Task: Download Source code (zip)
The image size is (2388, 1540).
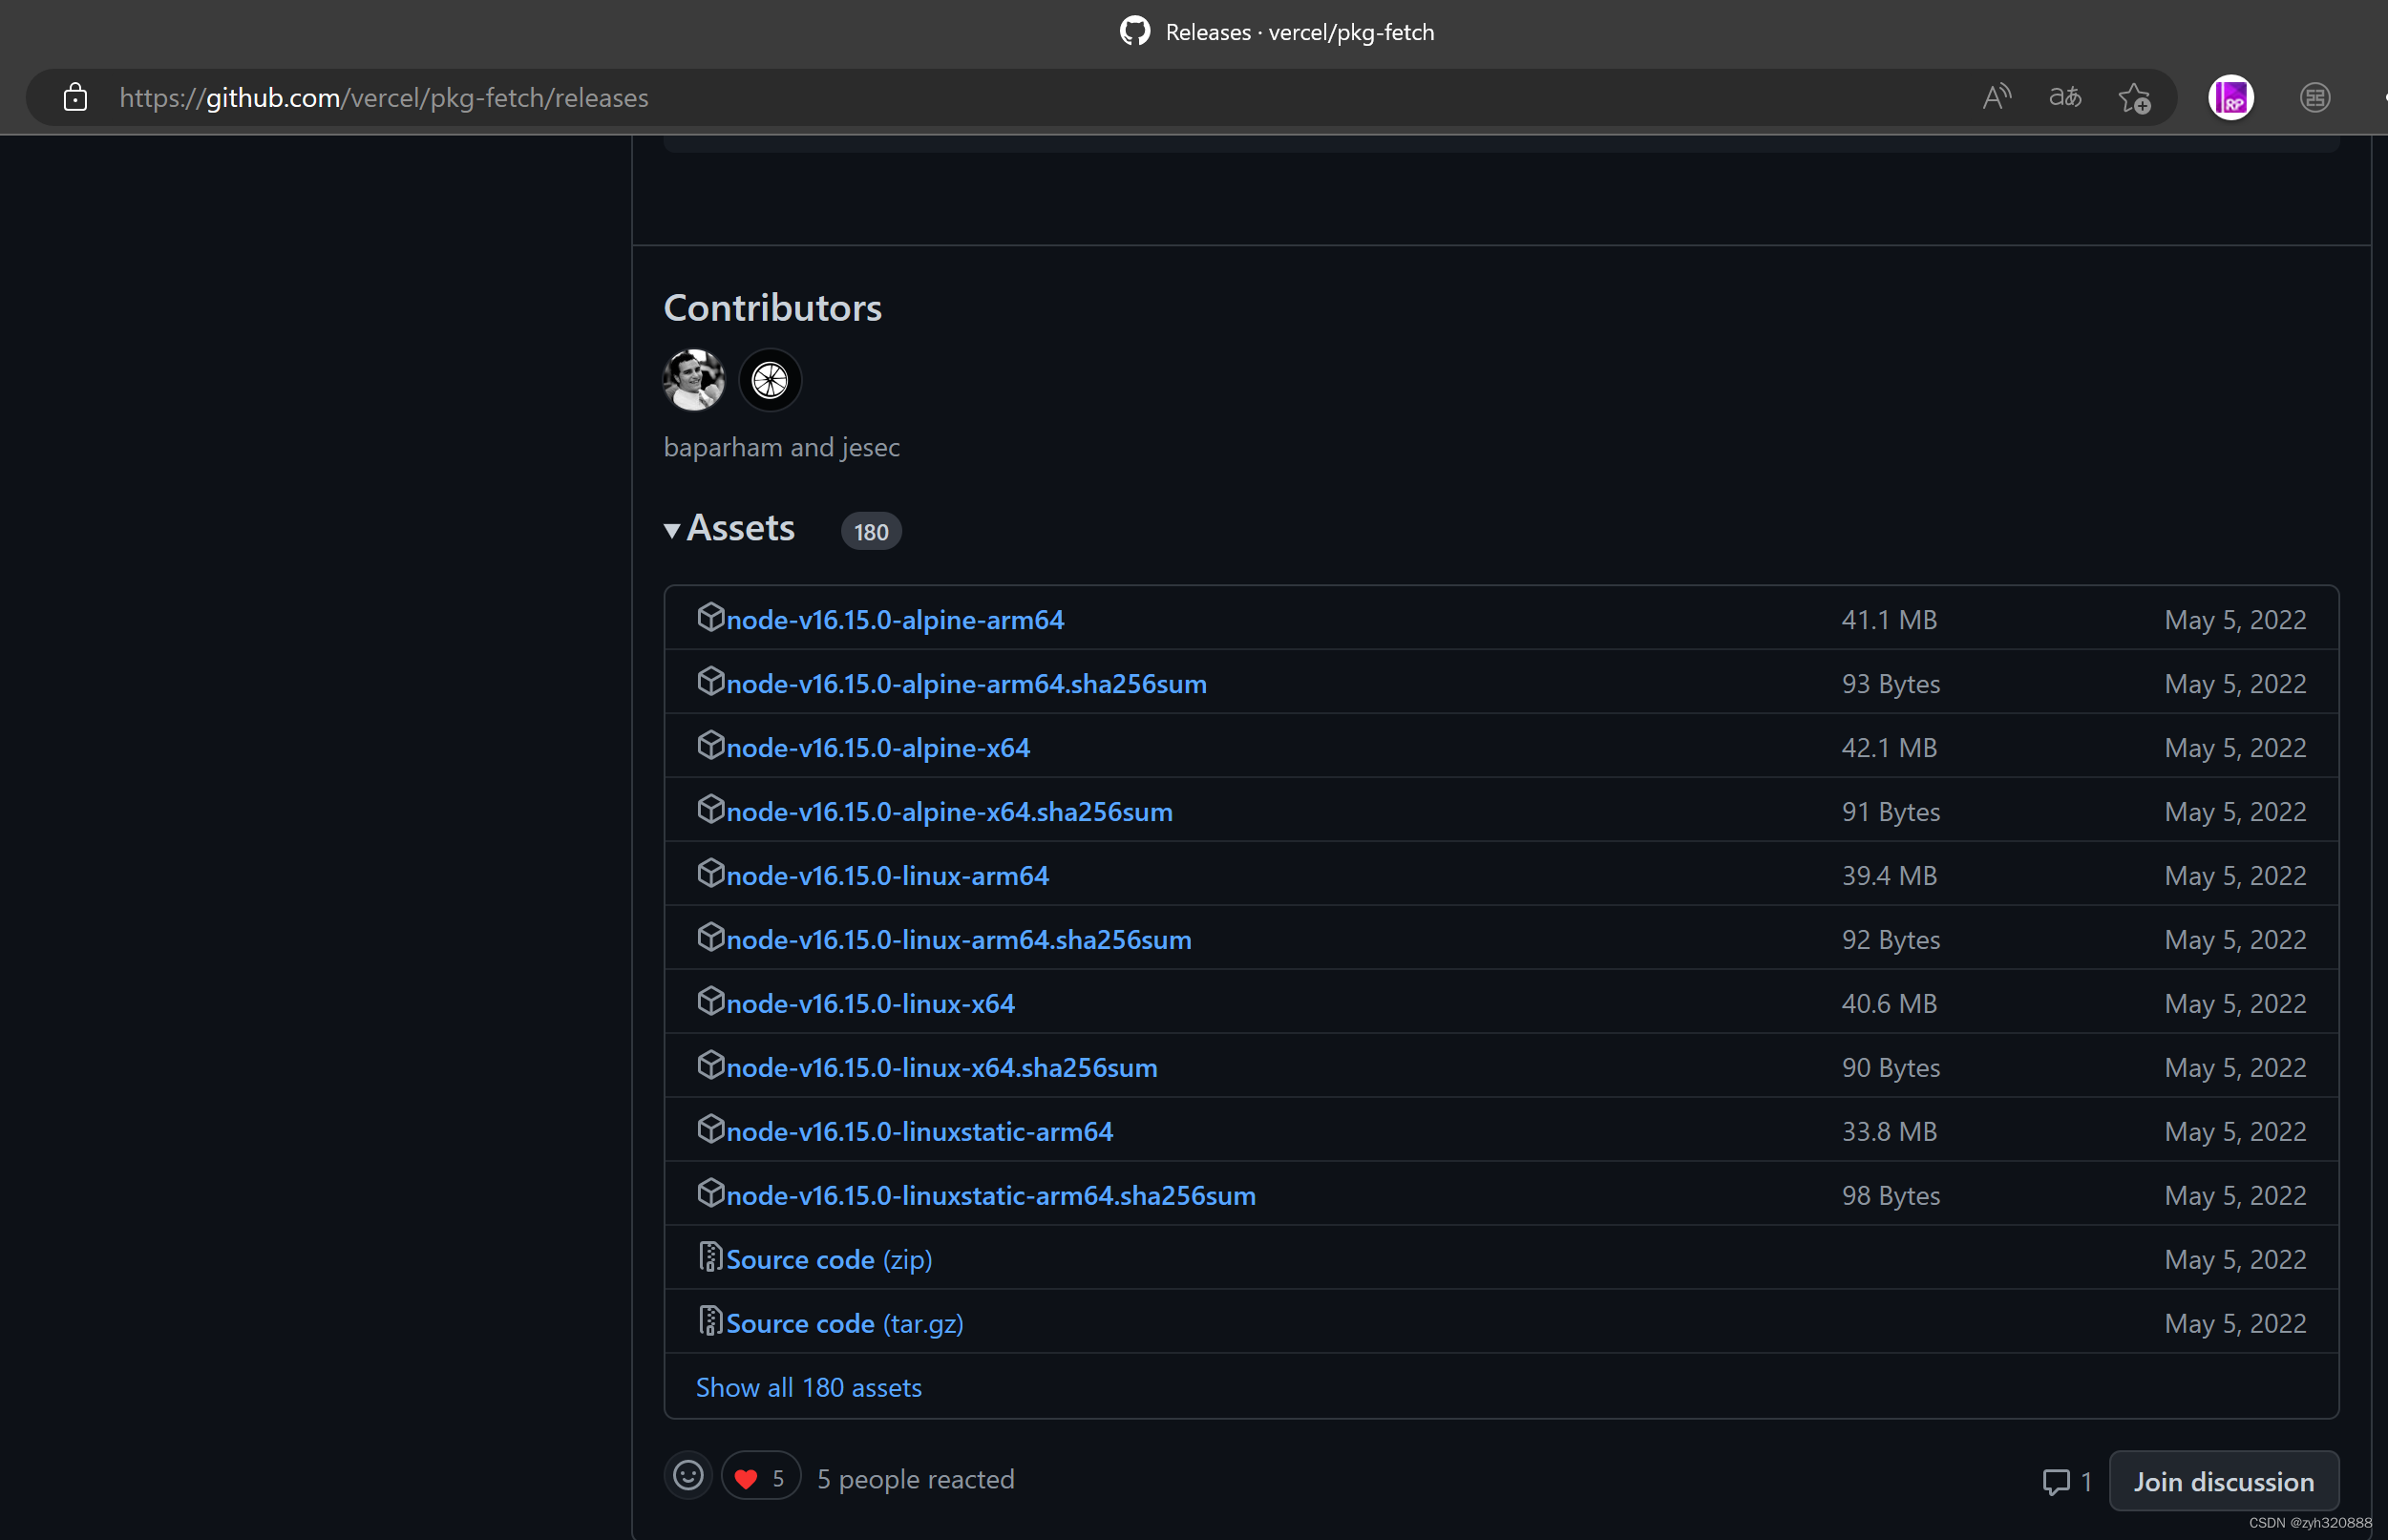Action: tap(828, 1260)
